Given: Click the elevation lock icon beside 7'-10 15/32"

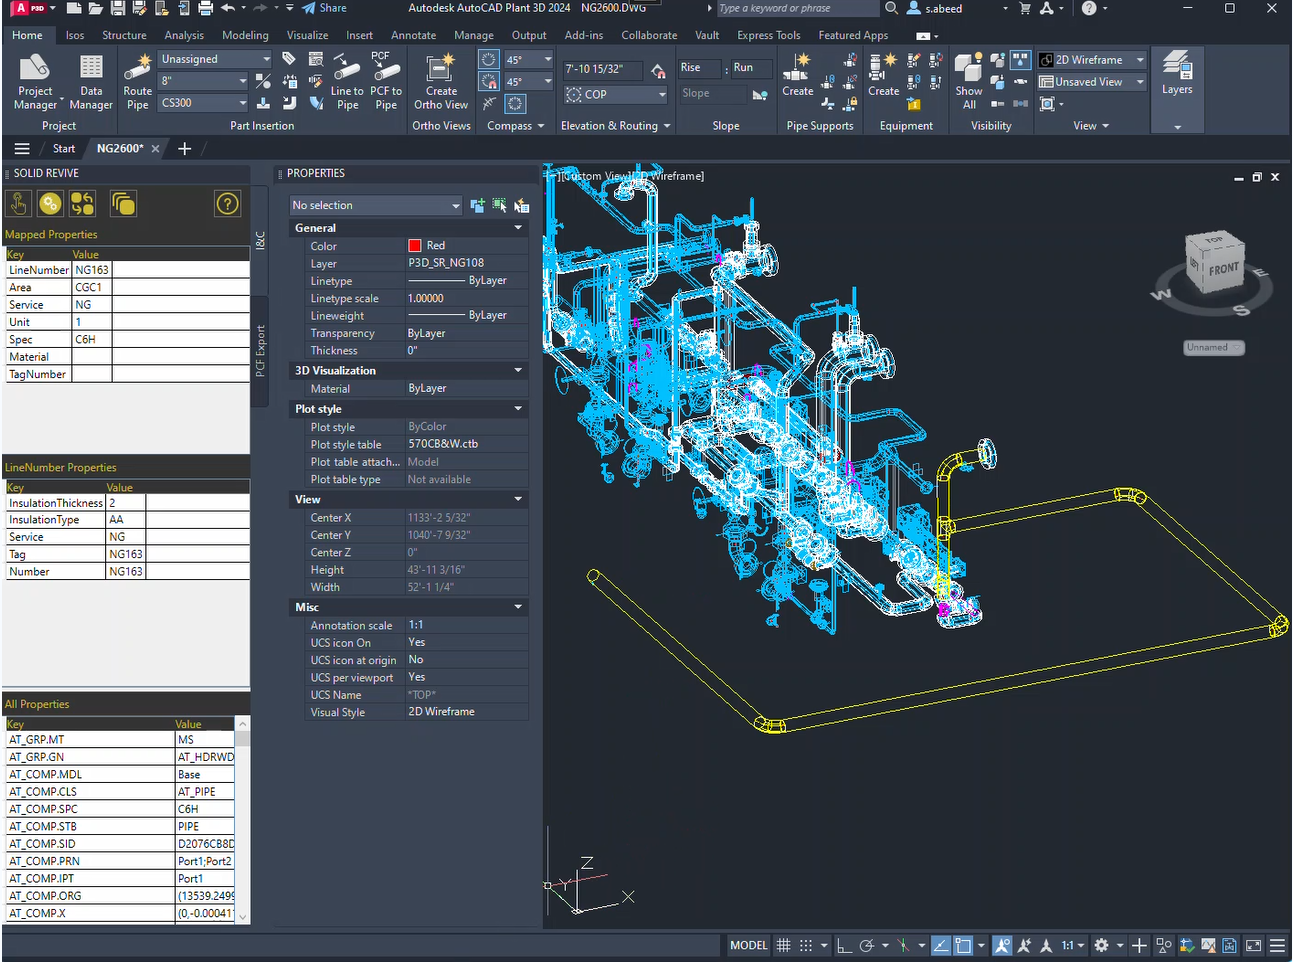Looking at the screenshot, I should [x=658, y=70].
